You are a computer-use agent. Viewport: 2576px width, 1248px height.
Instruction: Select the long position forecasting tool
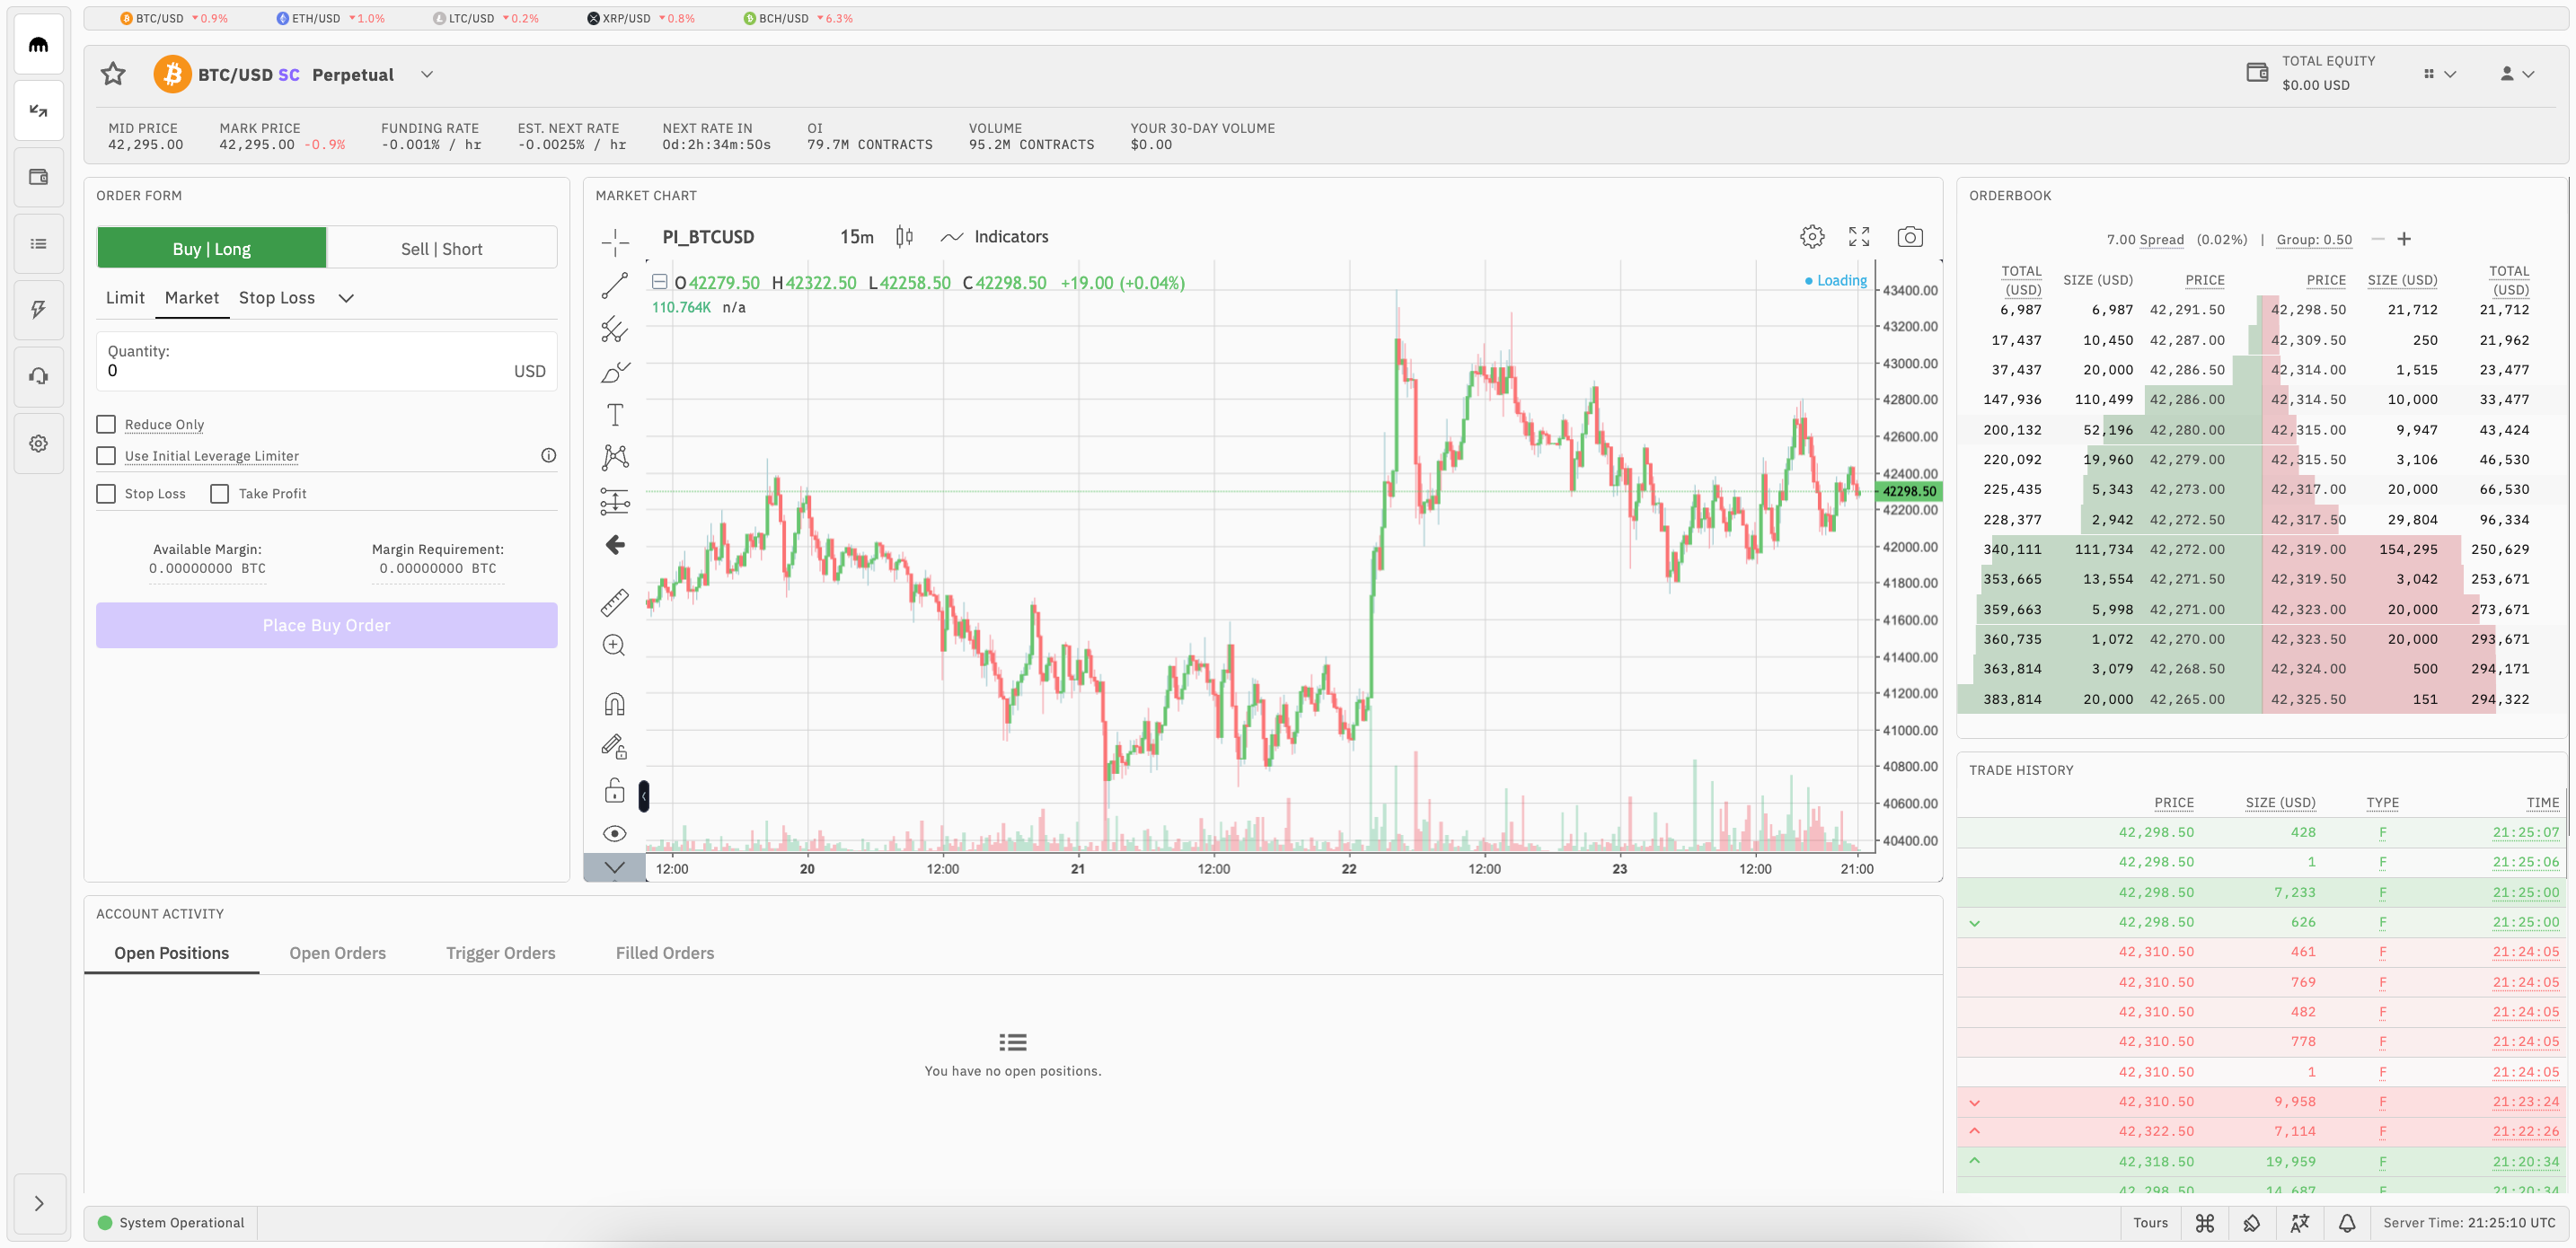(x=615, y=501)
